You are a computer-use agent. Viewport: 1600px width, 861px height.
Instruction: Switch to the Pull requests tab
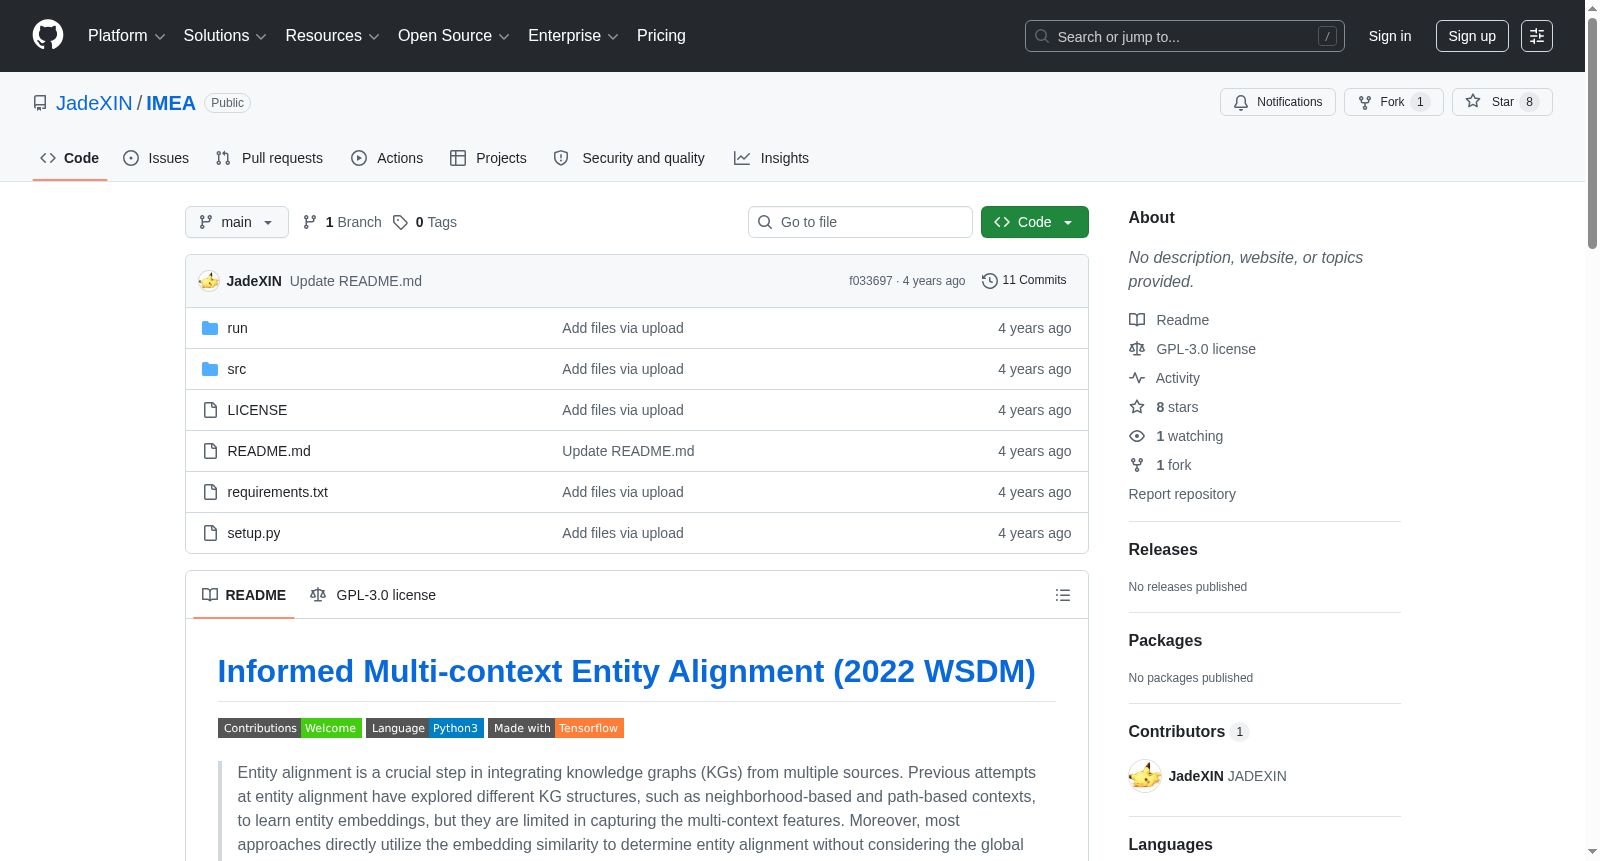pyautogui.click(x=269, y=158)
